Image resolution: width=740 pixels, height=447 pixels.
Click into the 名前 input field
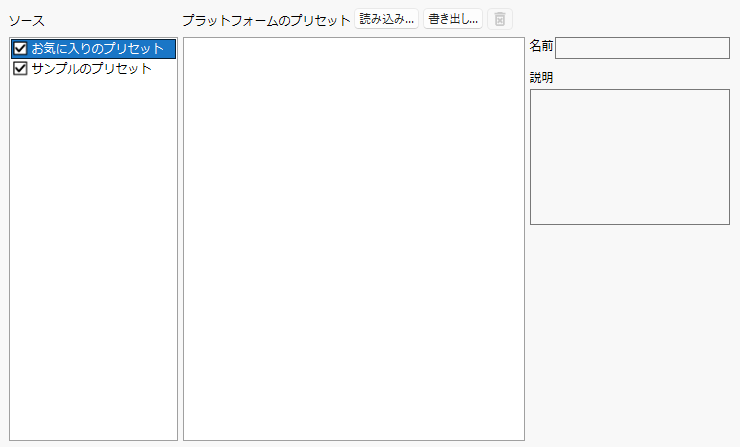point(642,48)
